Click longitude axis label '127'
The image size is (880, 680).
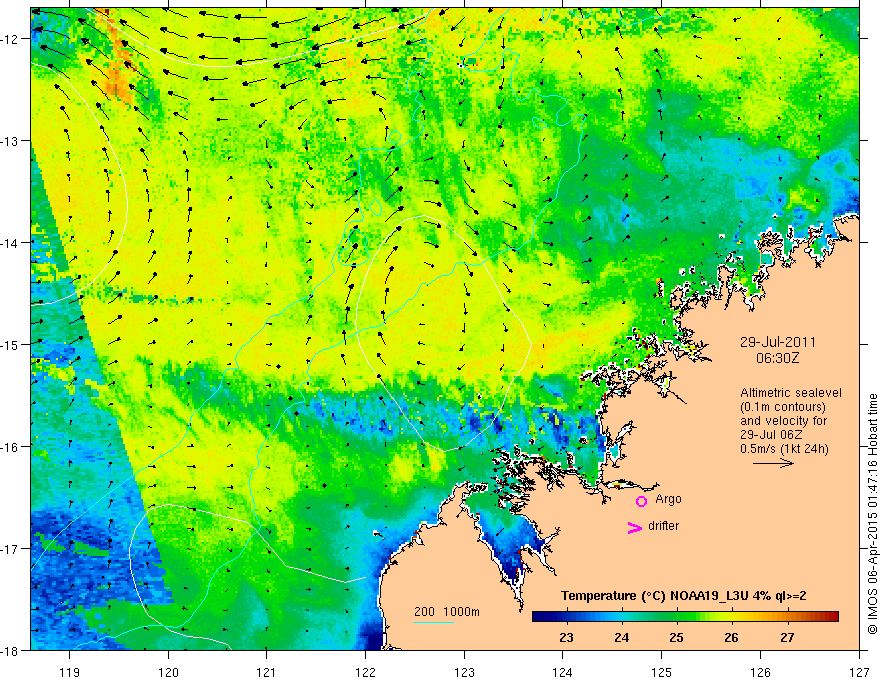(859, 672)
